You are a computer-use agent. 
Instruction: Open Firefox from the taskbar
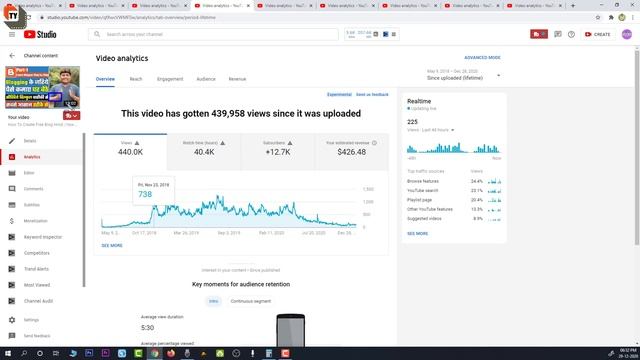tap(171, 353)
